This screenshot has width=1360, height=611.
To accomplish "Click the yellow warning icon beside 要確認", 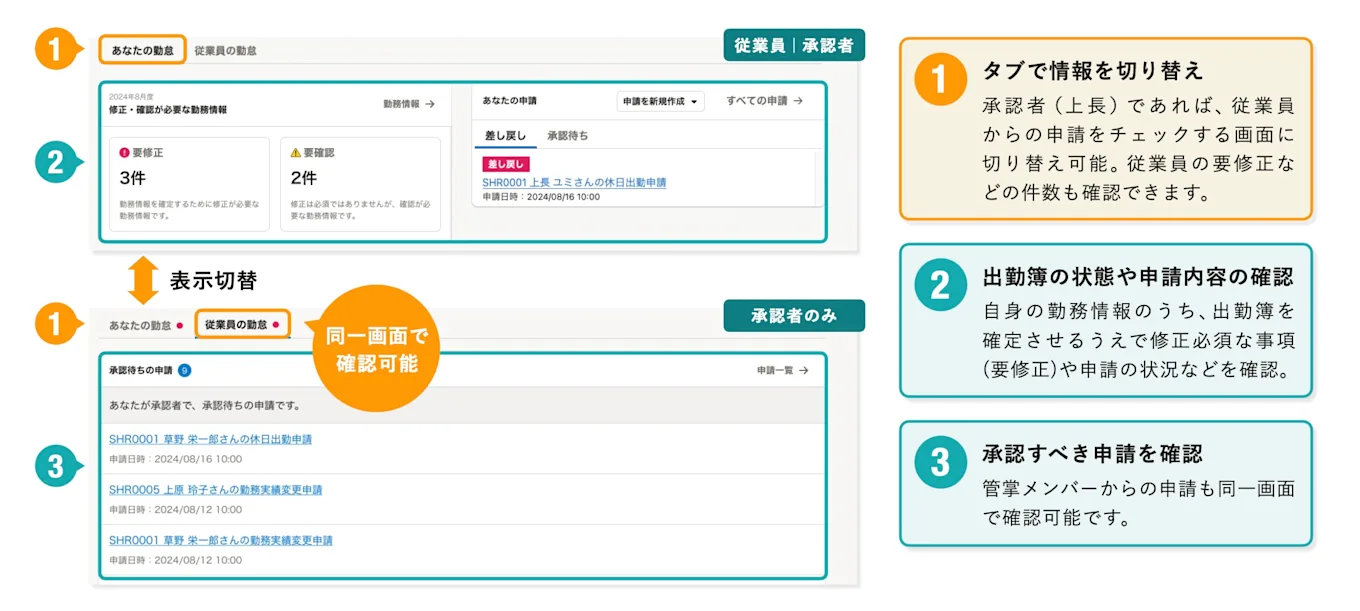I will (295, 153).
